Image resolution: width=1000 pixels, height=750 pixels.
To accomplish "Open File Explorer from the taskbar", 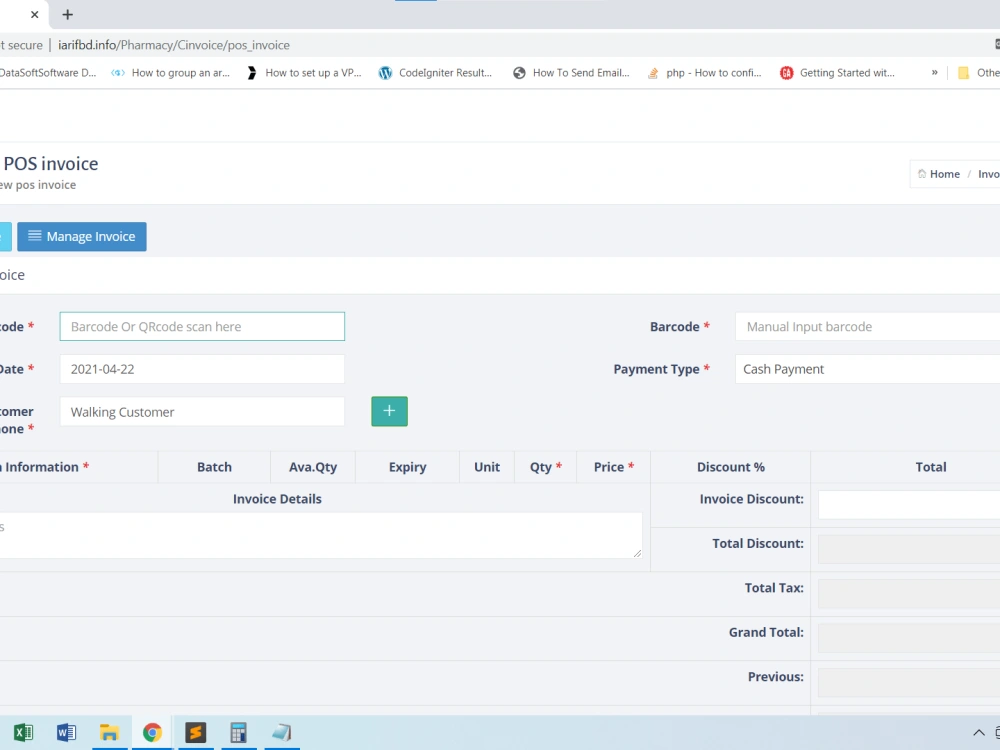I will point(110,732).
